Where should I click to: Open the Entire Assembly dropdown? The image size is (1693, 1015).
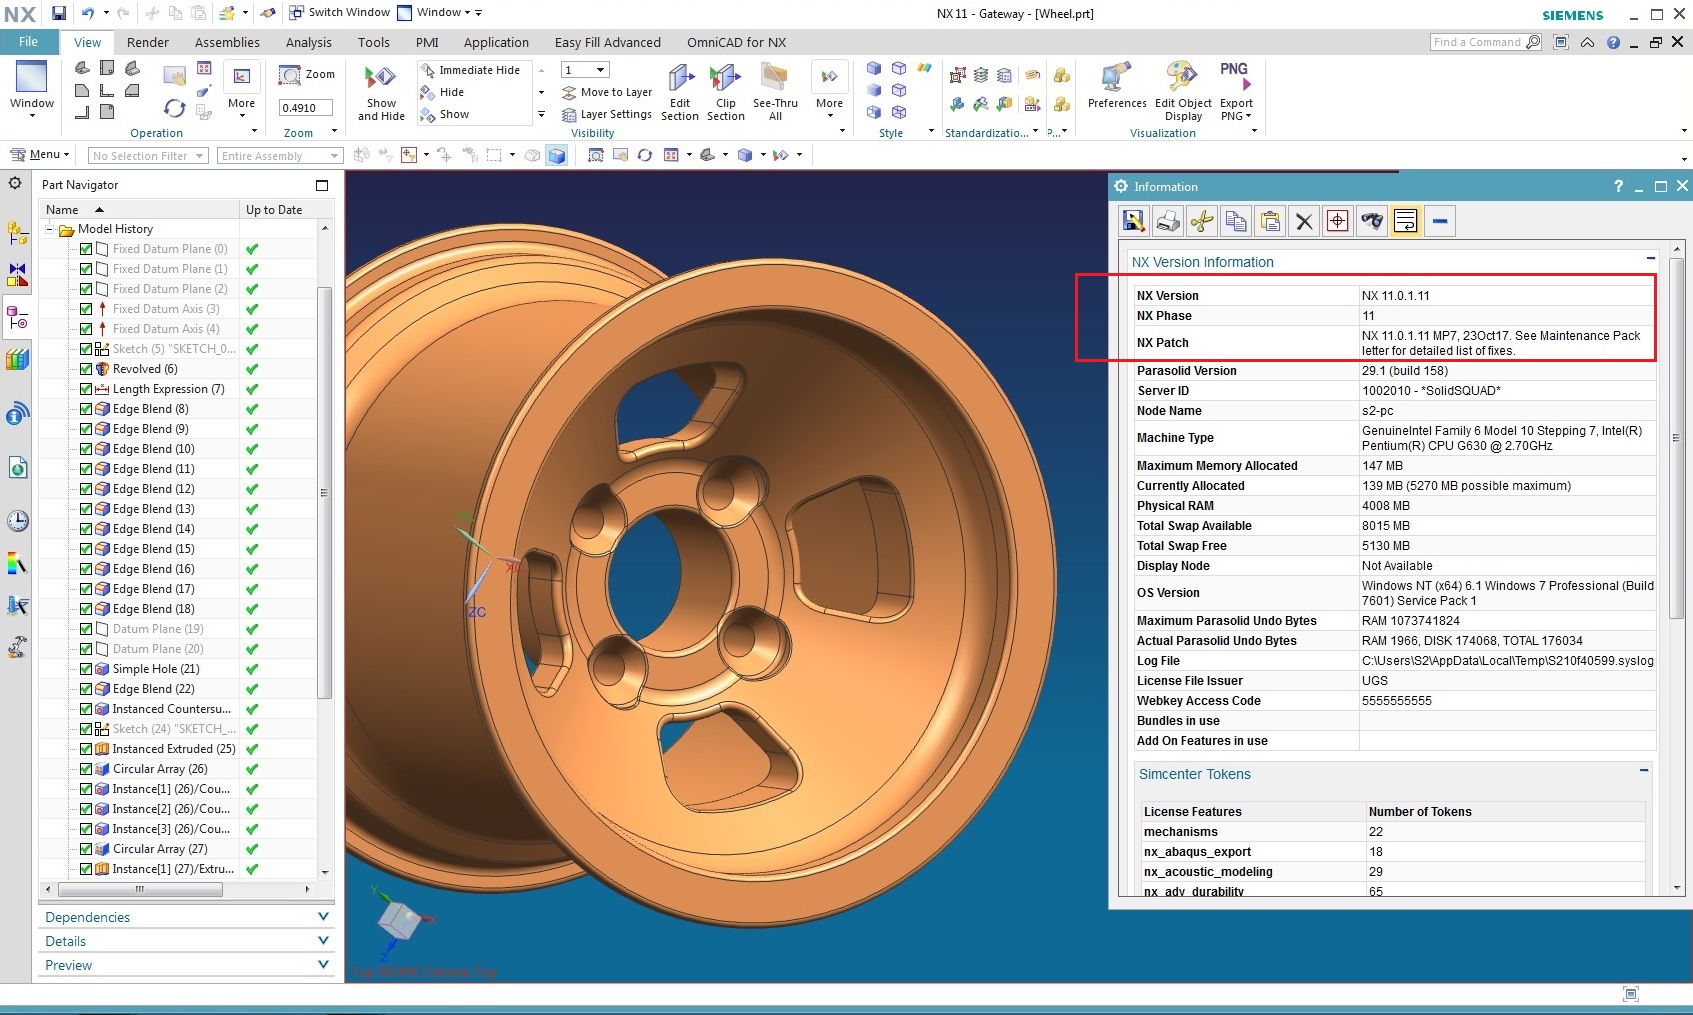click(280, 156)
